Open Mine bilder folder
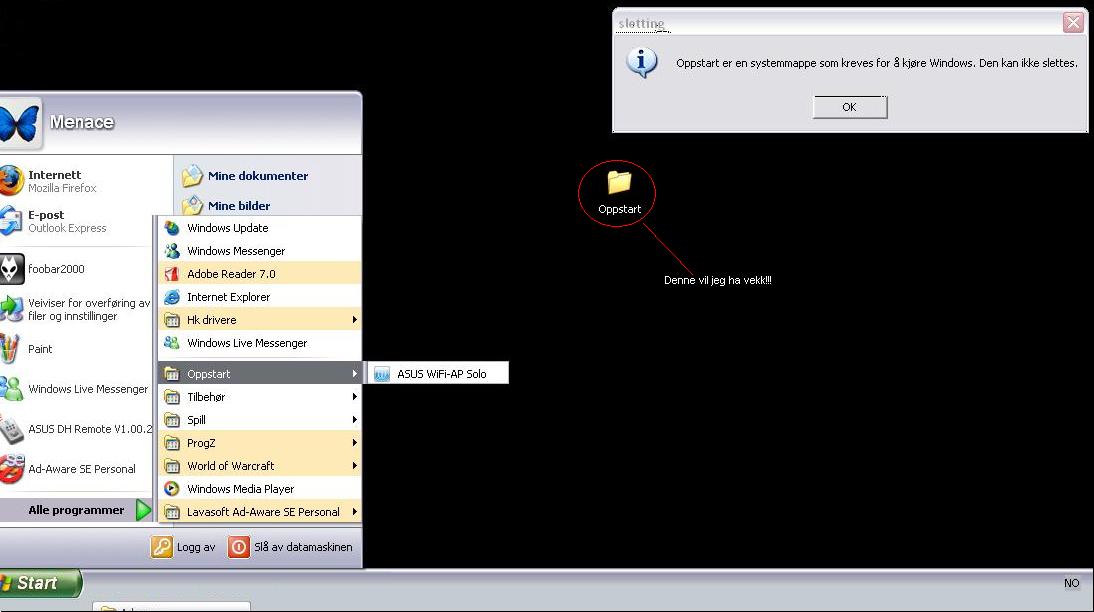 pyautogui.click(x=226, y=205)
